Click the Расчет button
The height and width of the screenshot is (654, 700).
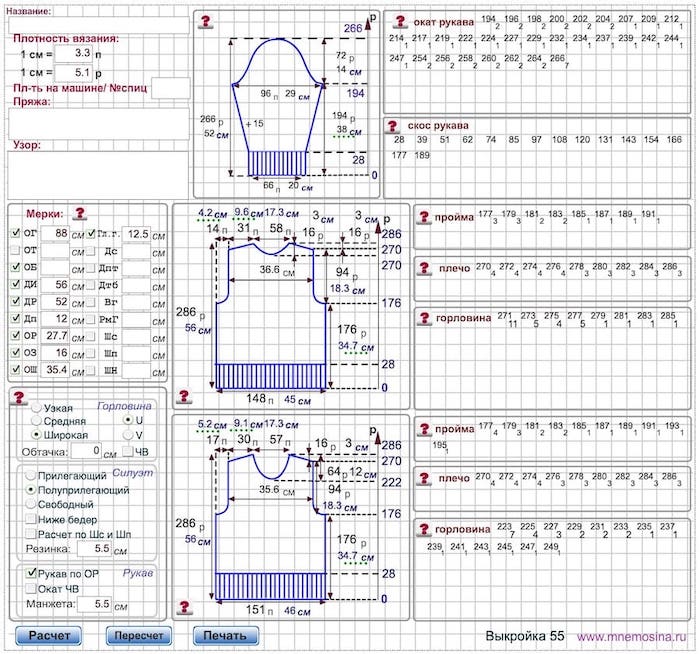tap(49, 635)
